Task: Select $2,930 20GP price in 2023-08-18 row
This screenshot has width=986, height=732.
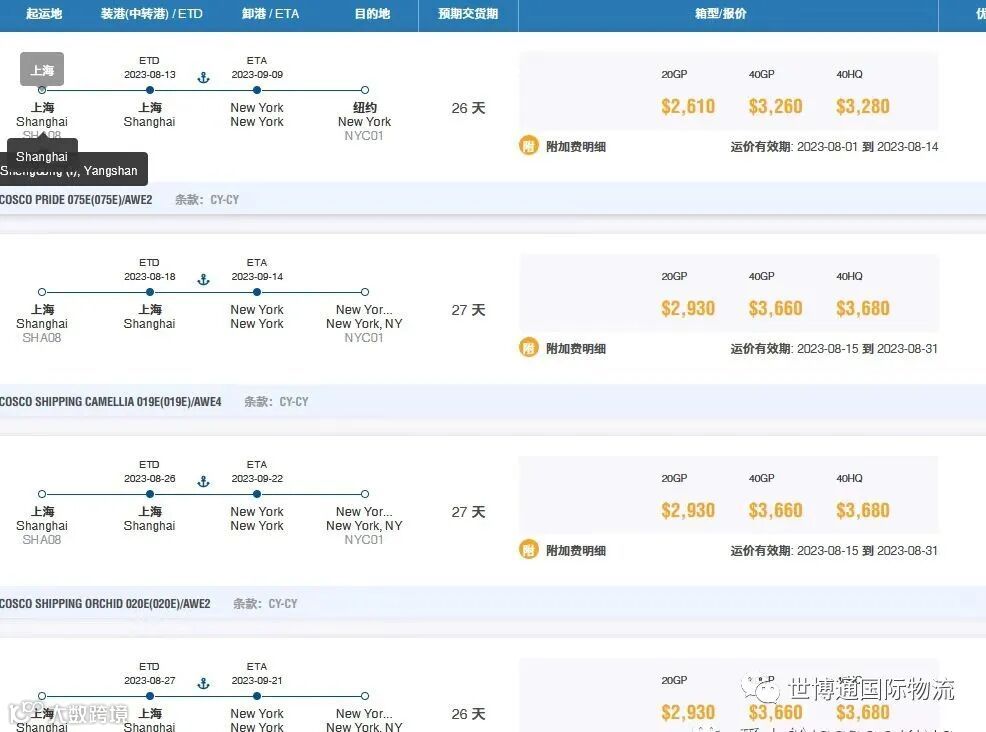Action: coord(688,308)
